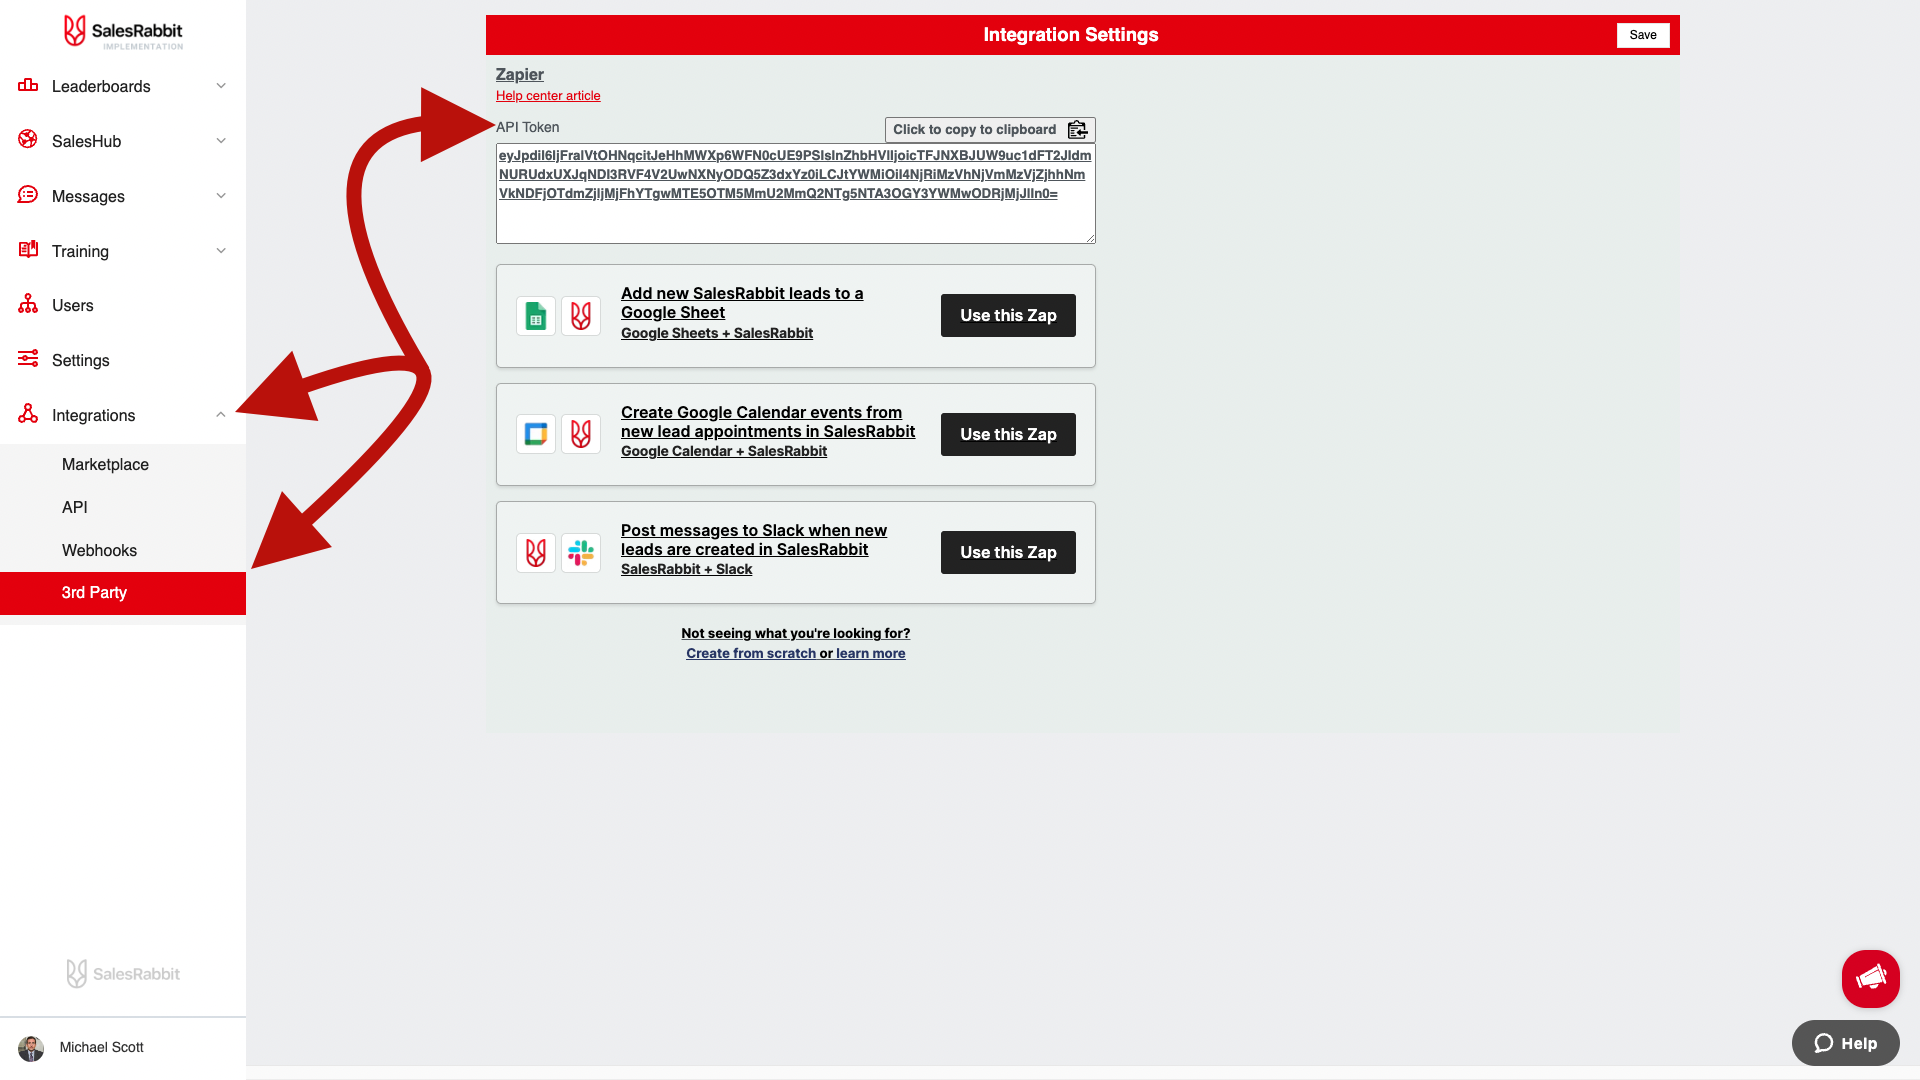Image resolution: width=1920 pixels, height=1080 pixels.
Task: Open the SalesHub menu item
Action: click(x=123, y=141)
